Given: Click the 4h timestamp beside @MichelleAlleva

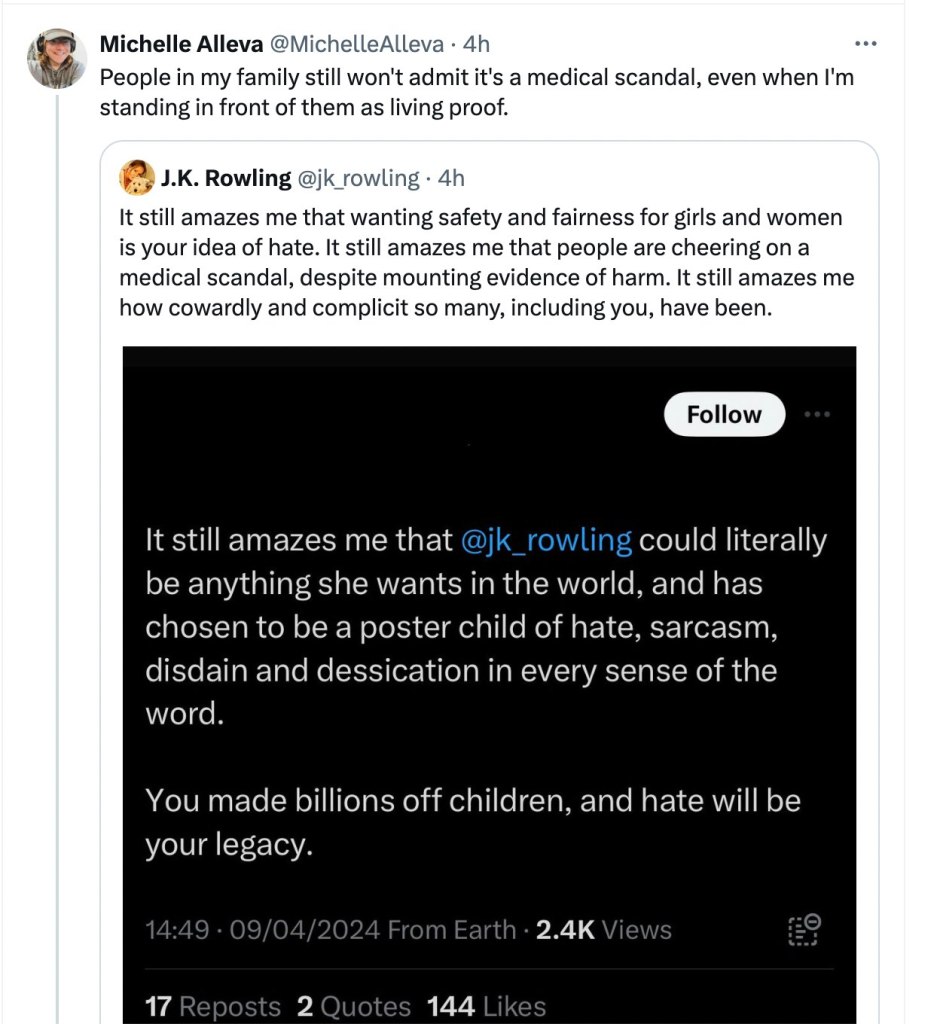Looking at the screenshot, I should 477,44.
